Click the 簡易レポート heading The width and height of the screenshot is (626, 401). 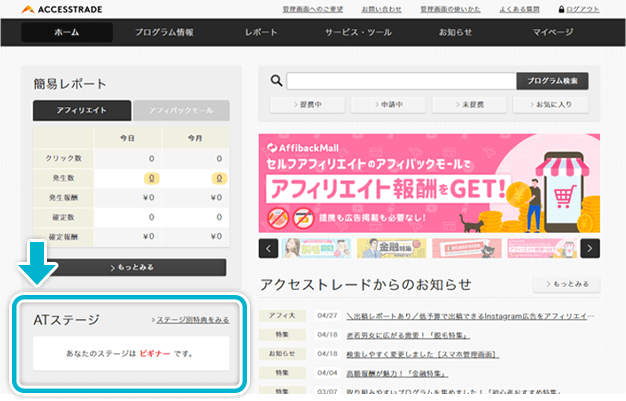(70, 84)
